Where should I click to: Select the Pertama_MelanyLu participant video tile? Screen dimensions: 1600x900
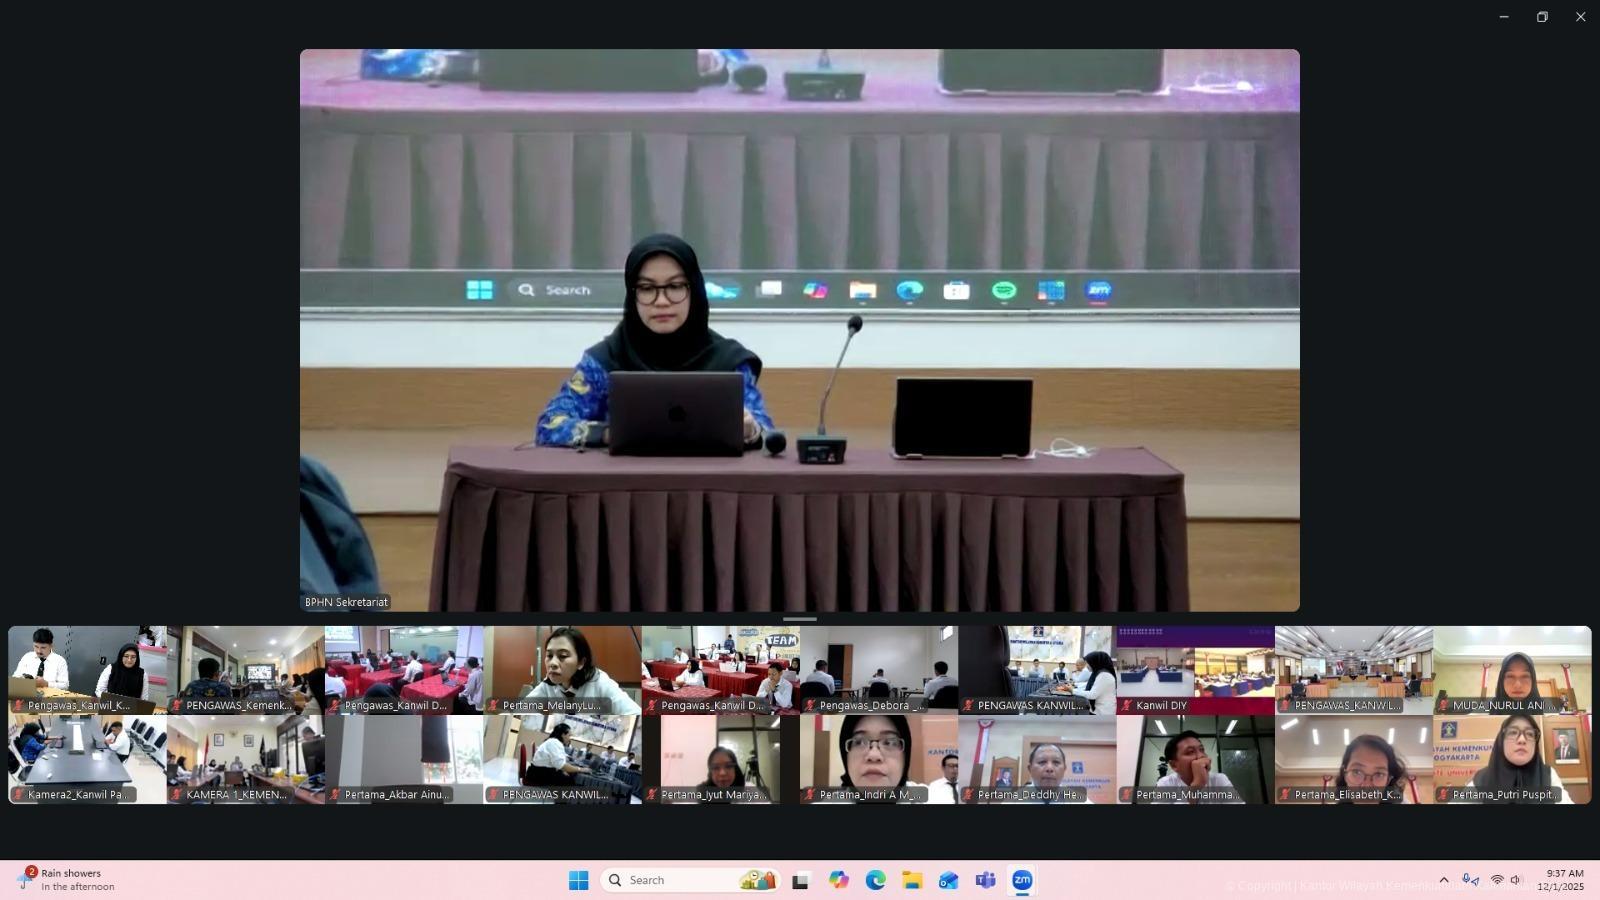[x=562, y=669]
